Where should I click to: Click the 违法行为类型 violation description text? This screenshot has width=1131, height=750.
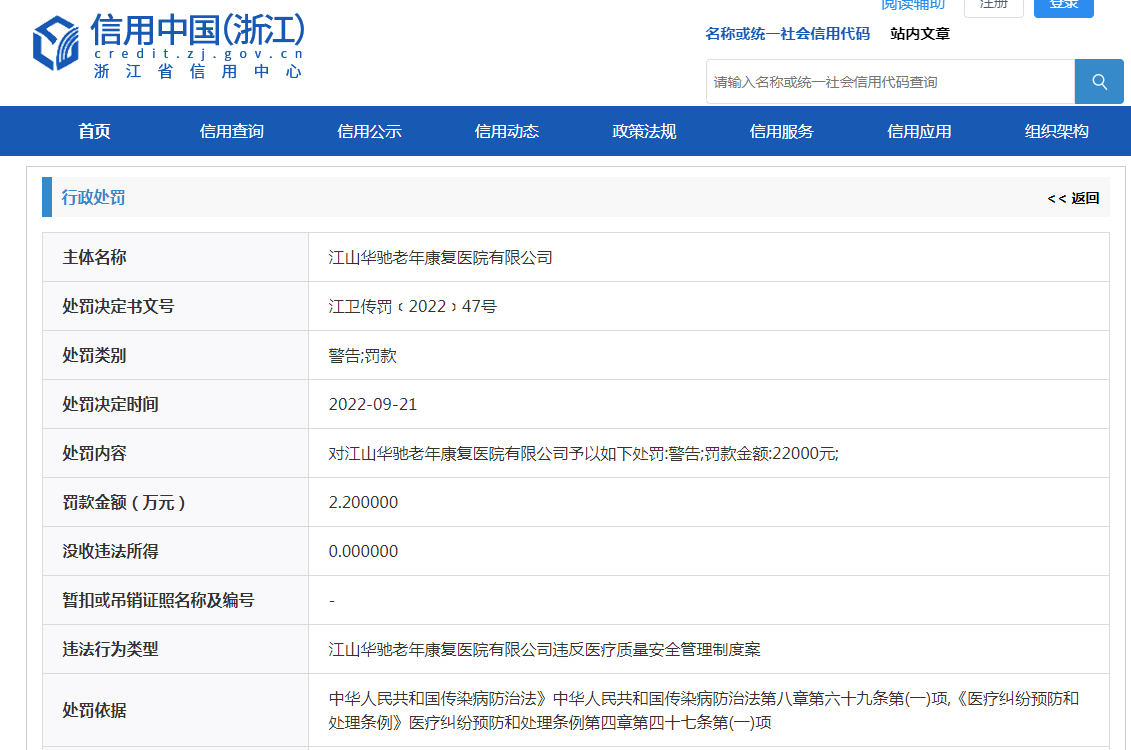pos(545,650)
